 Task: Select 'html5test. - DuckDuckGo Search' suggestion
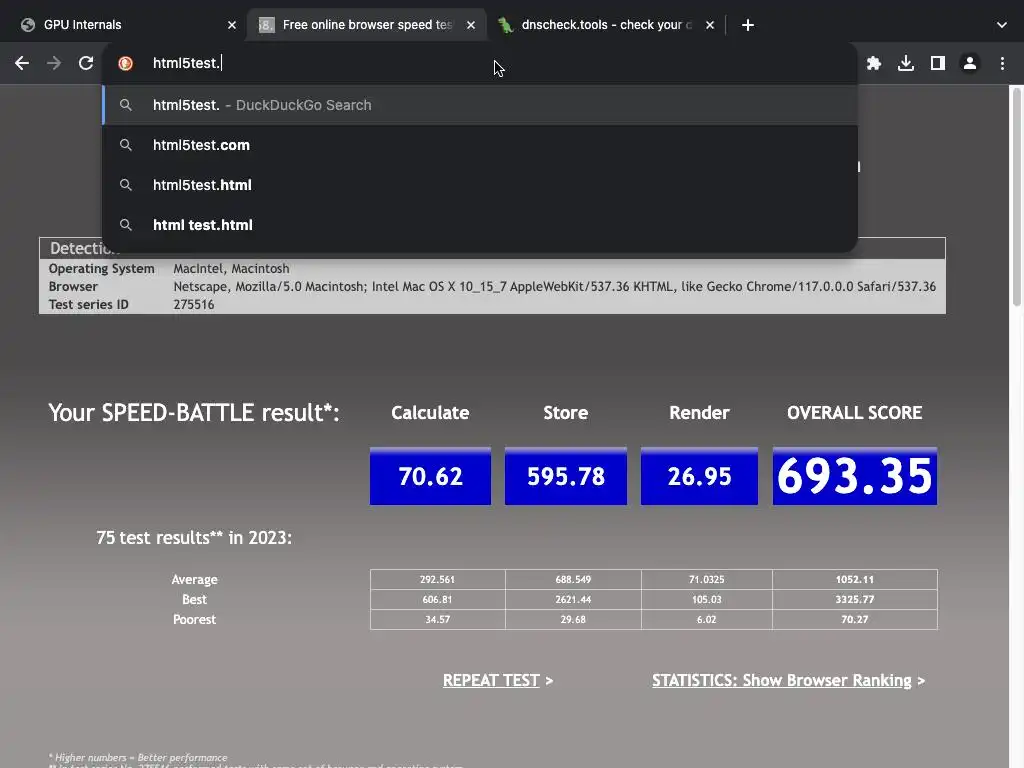(480, 105)
